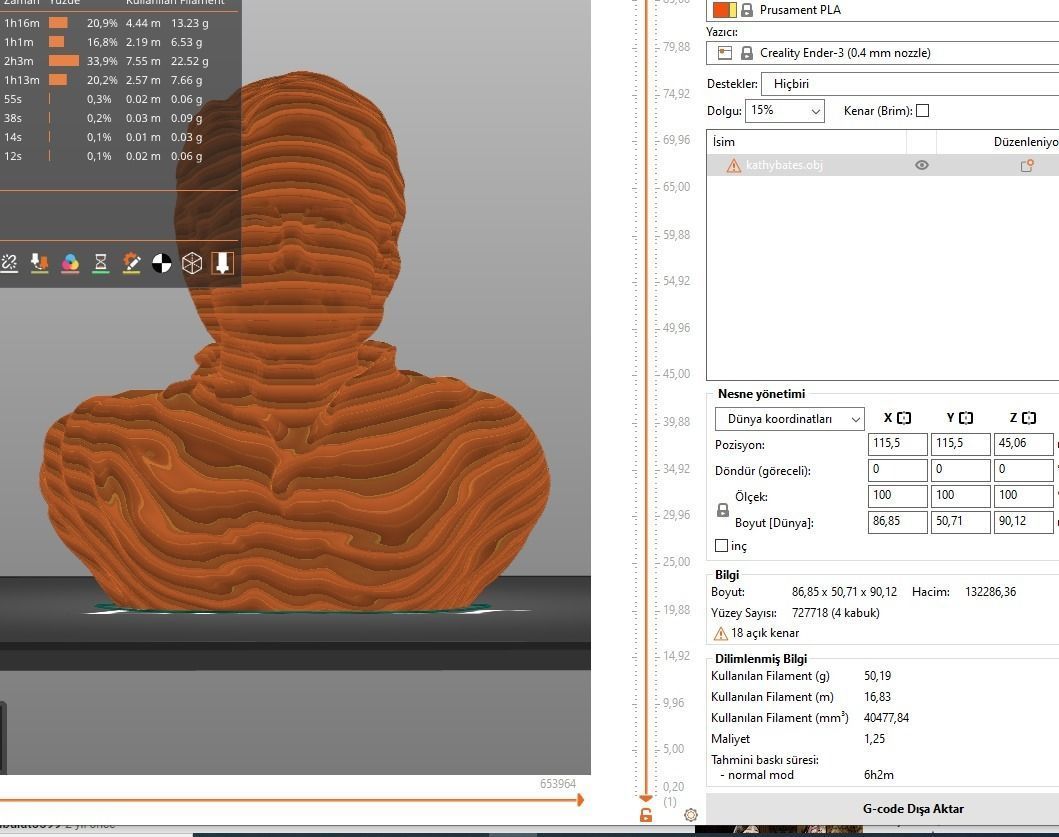This screenshot has width=1059, height=837.
Task: Click the Pozisyon Z field 45,06
Action: click(x=1023, y=444)
